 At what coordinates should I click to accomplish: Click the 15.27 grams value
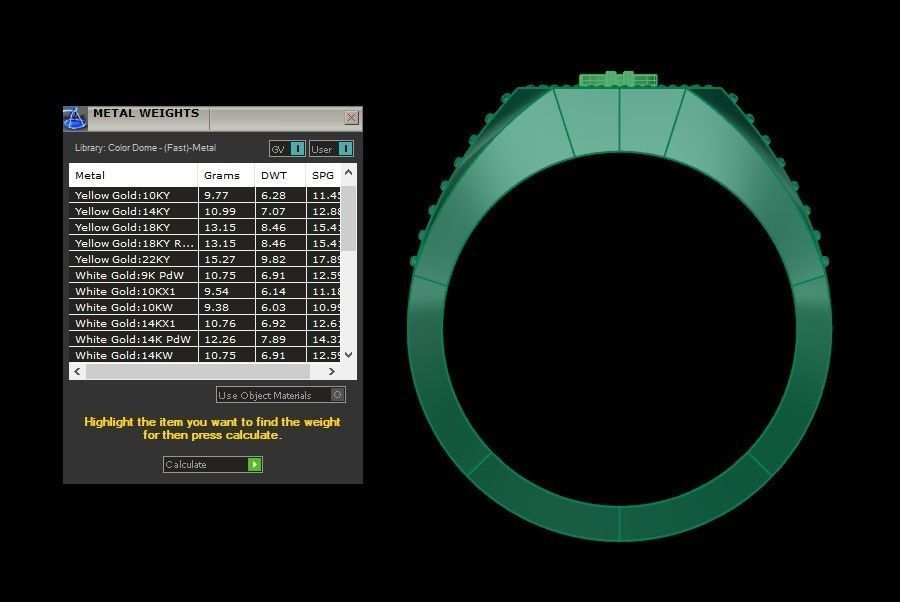pyautogui.click(x=220, y=259)
